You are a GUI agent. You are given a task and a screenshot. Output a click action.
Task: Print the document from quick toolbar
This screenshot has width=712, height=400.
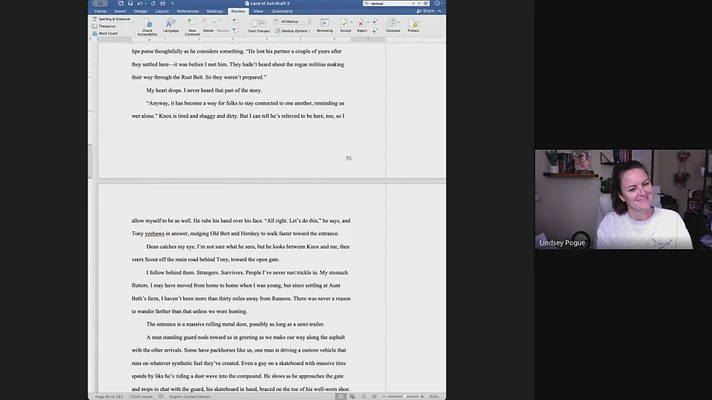(163, 4)
